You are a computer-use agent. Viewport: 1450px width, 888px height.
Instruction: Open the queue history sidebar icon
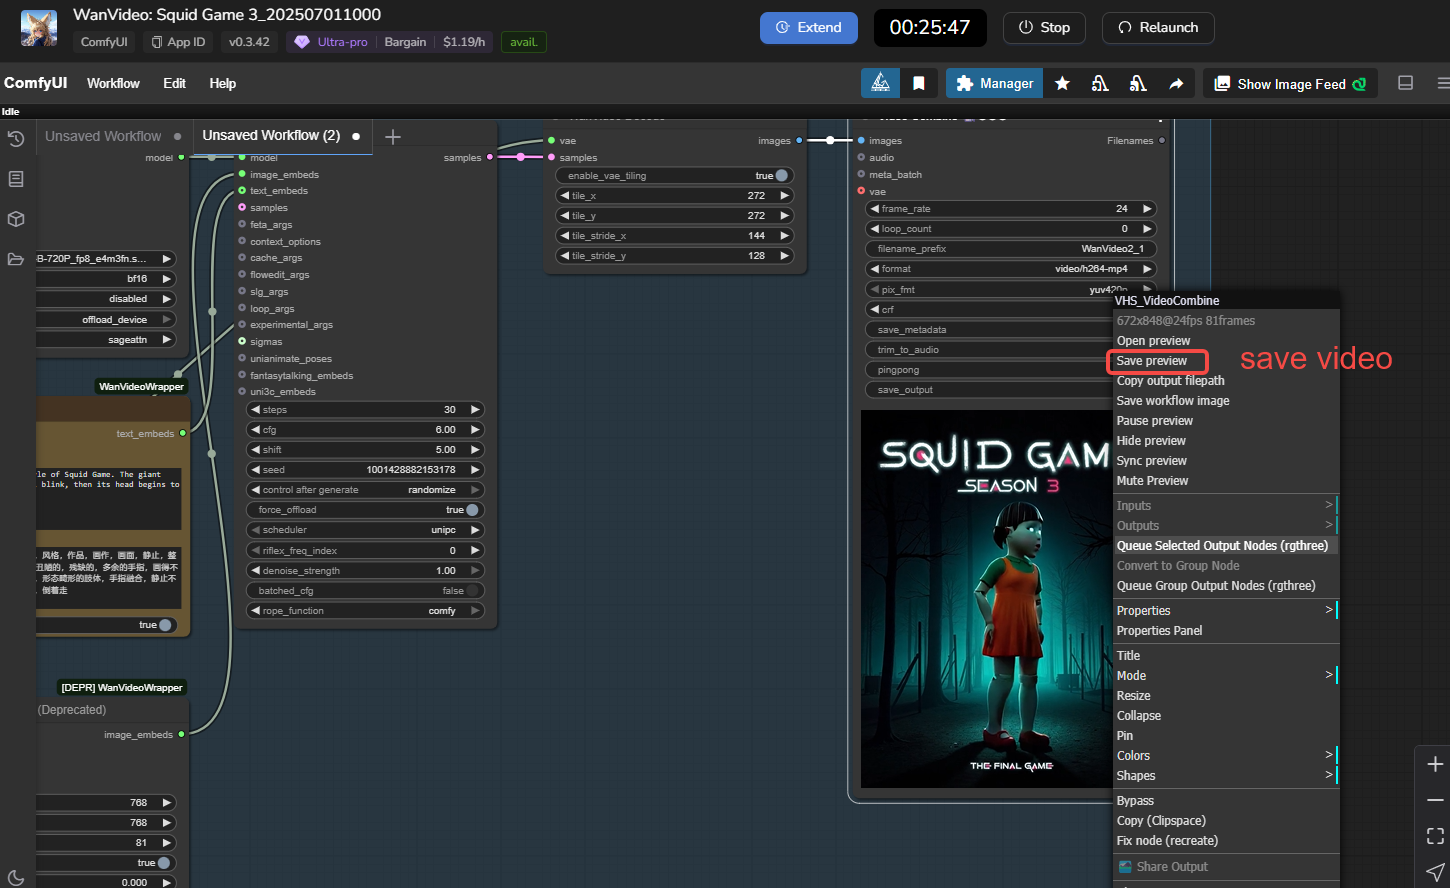point(16,139)
